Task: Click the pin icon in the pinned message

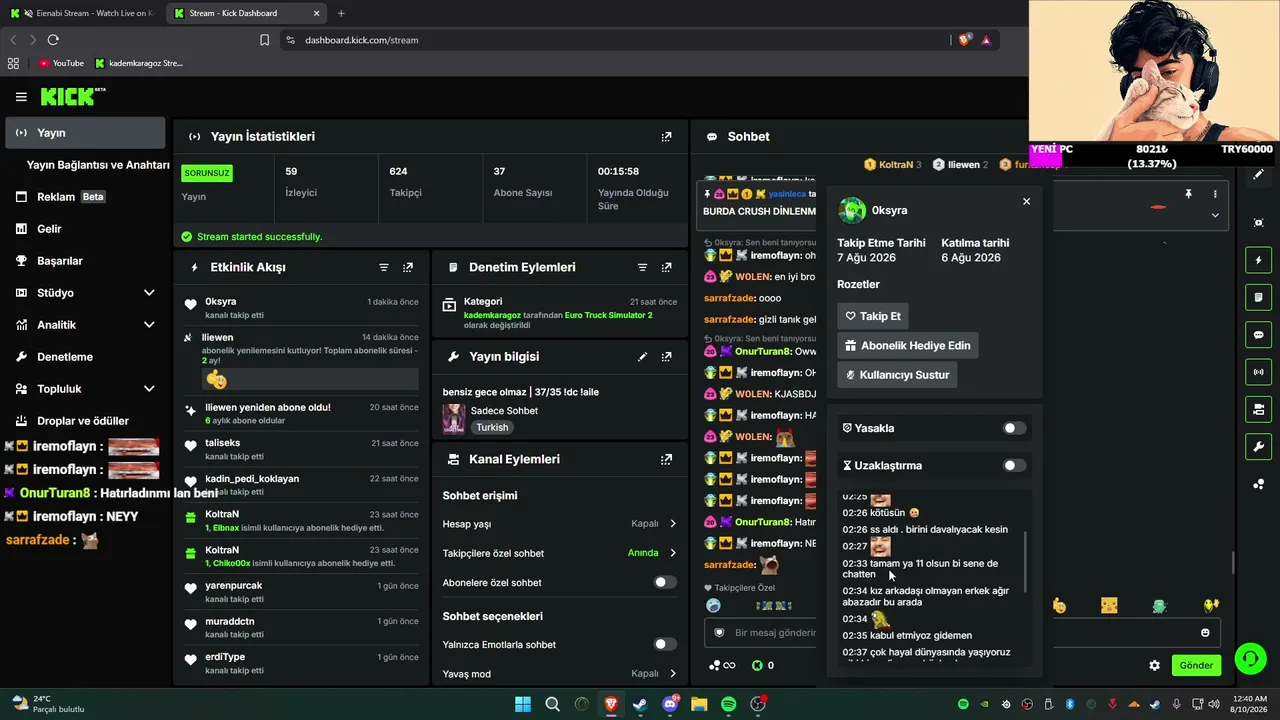Action: 1188,194
